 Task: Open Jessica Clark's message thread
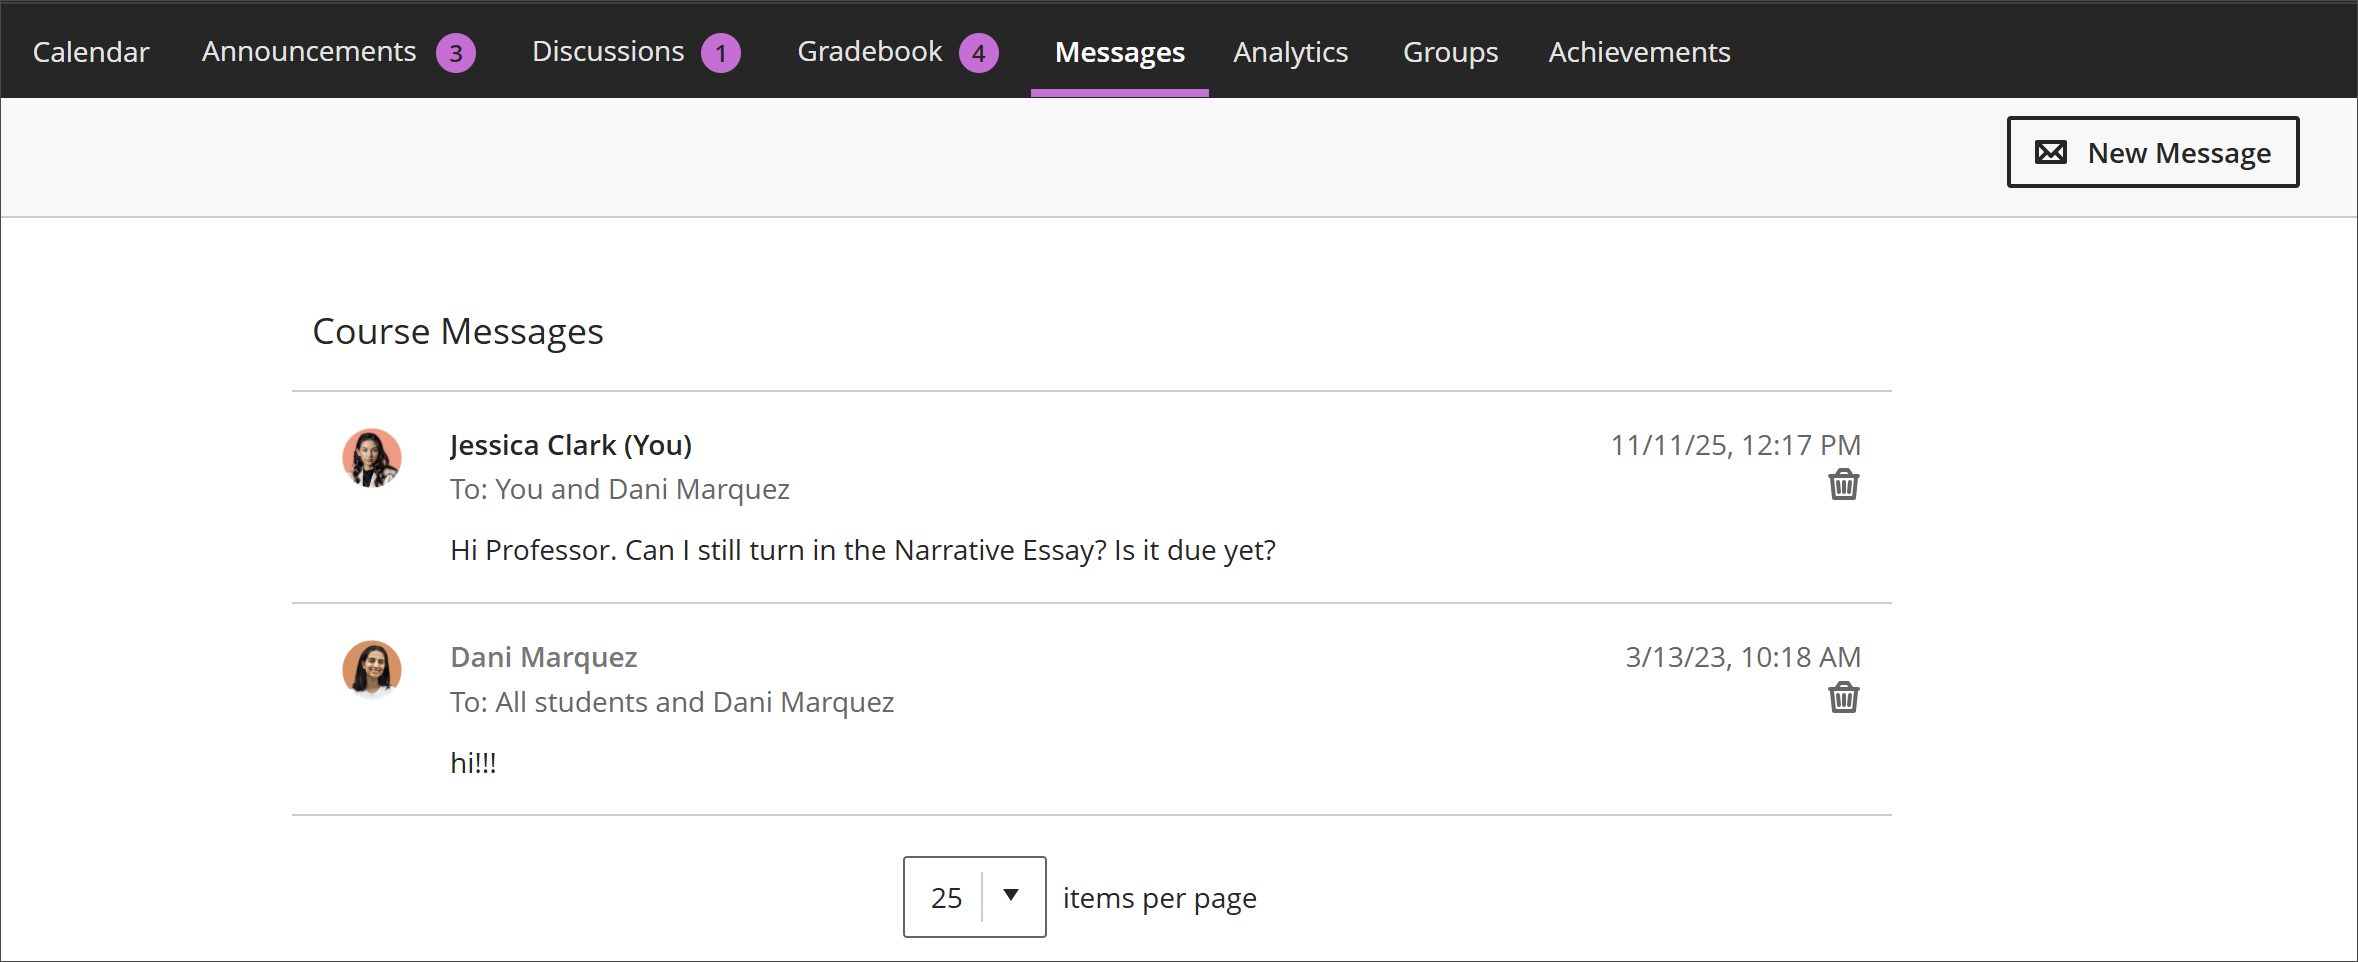tap(570, 444)
